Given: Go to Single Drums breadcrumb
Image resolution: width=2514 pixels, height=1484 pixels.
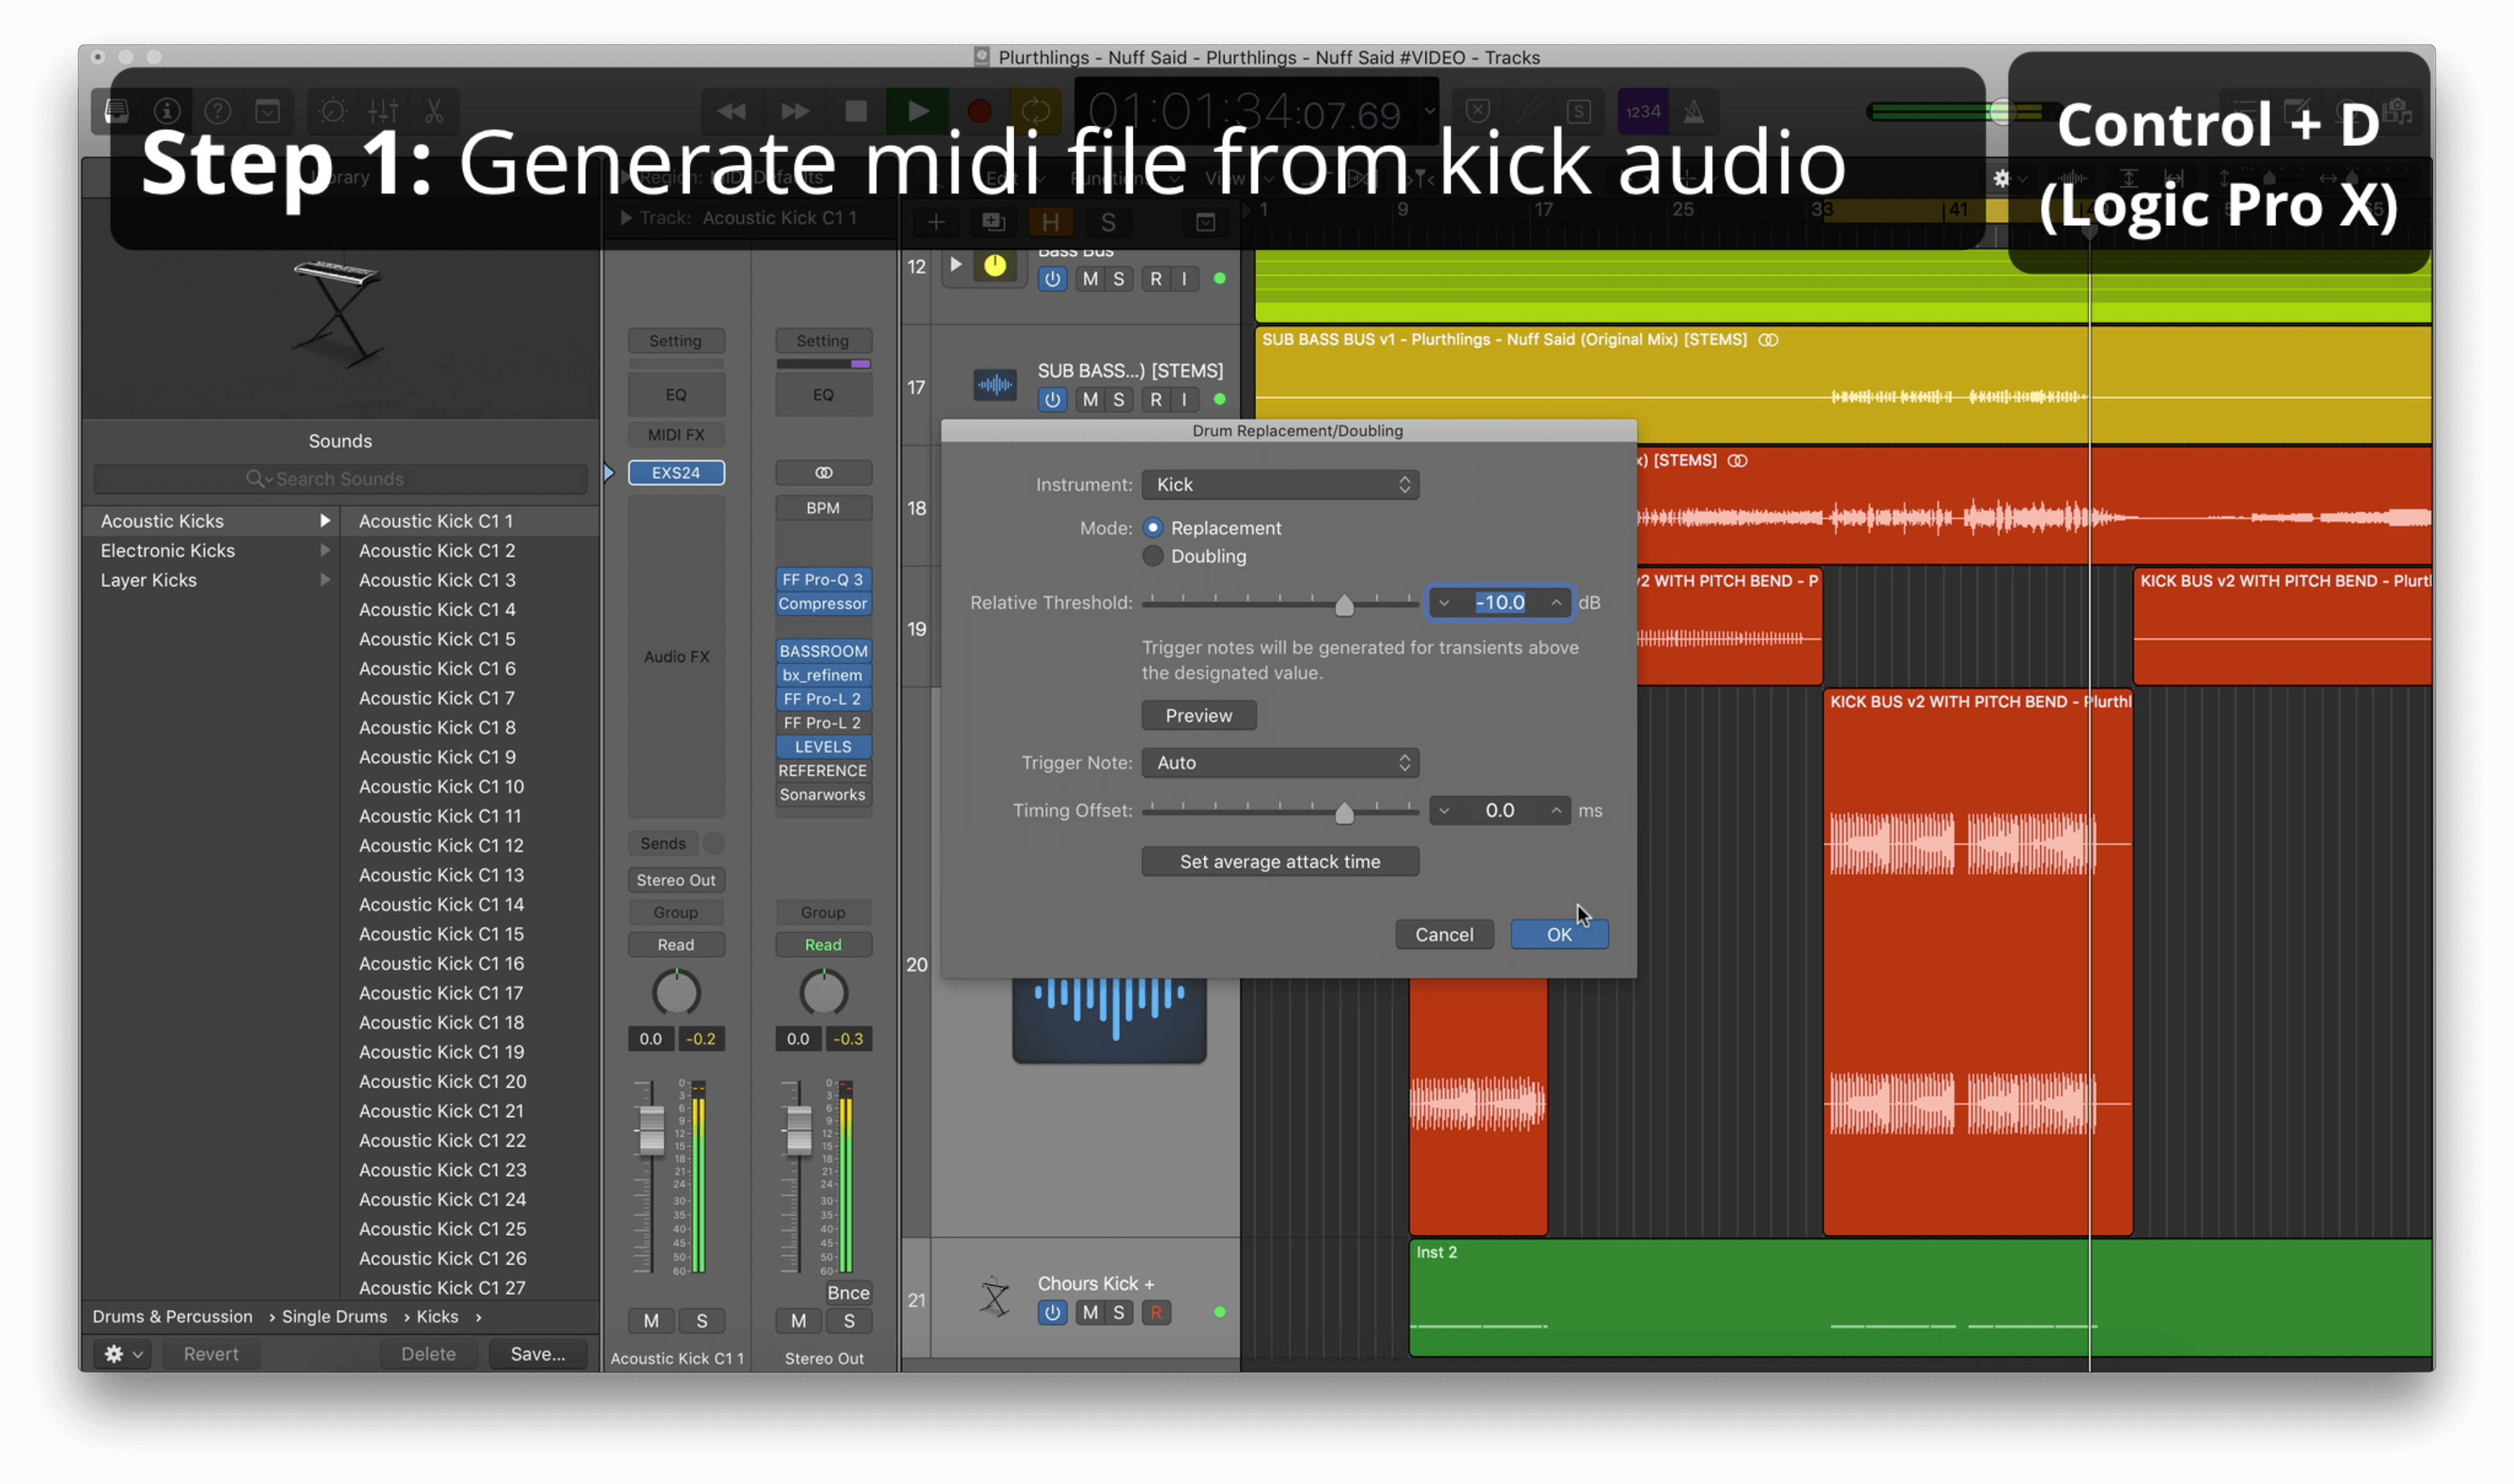Looking at the screenshot, I should 334,1316.
